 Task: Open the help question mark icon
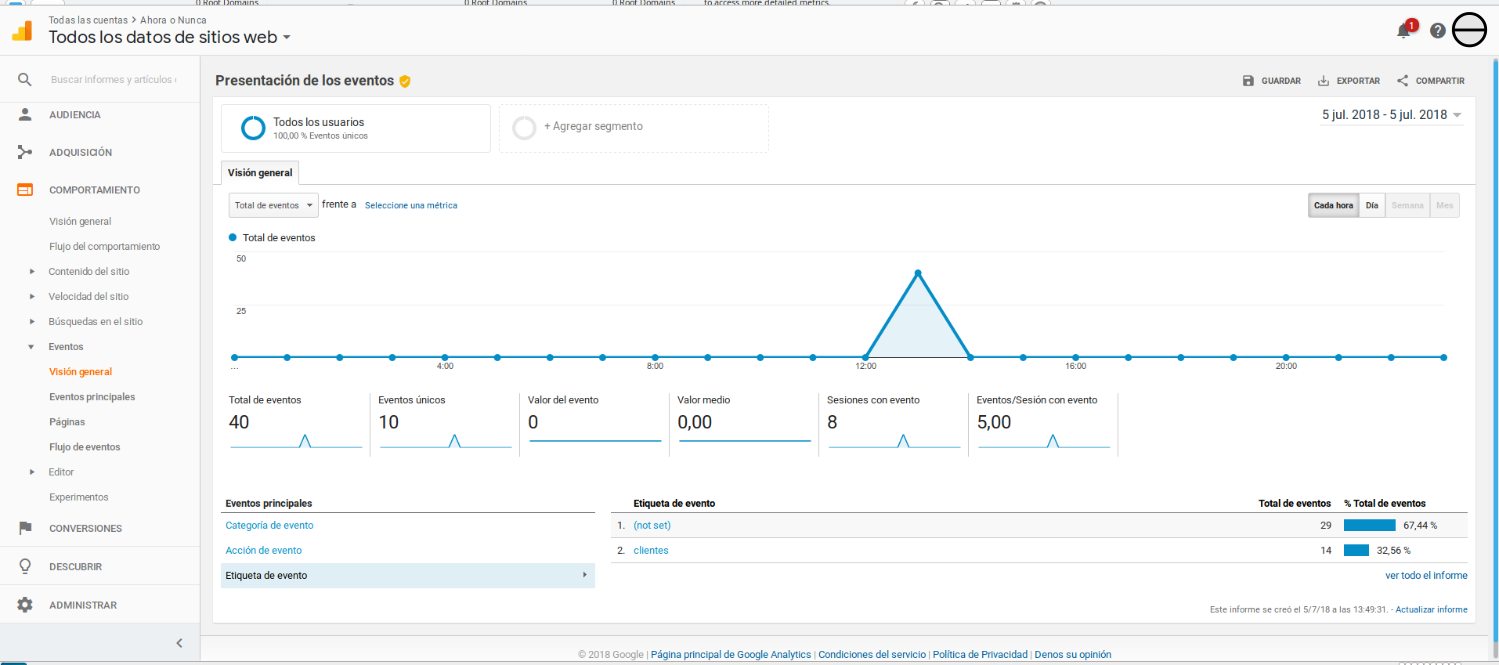[1437, 30]
